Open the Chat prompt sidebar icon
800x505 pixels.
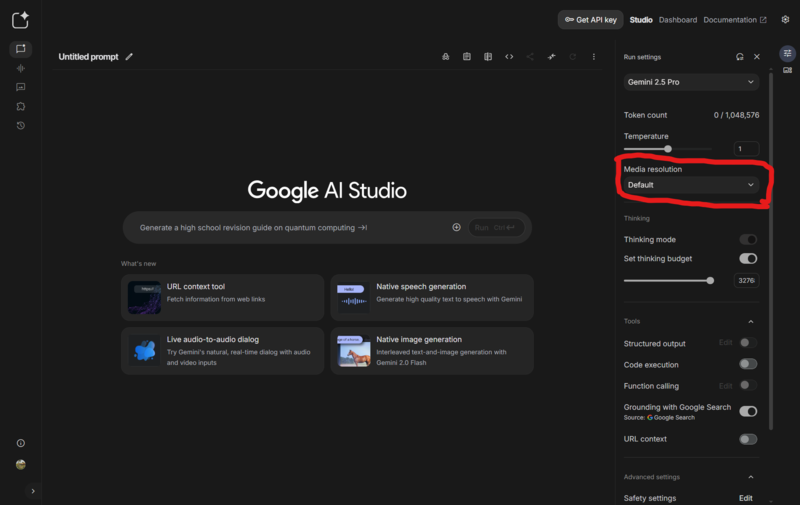coord(20,49)
